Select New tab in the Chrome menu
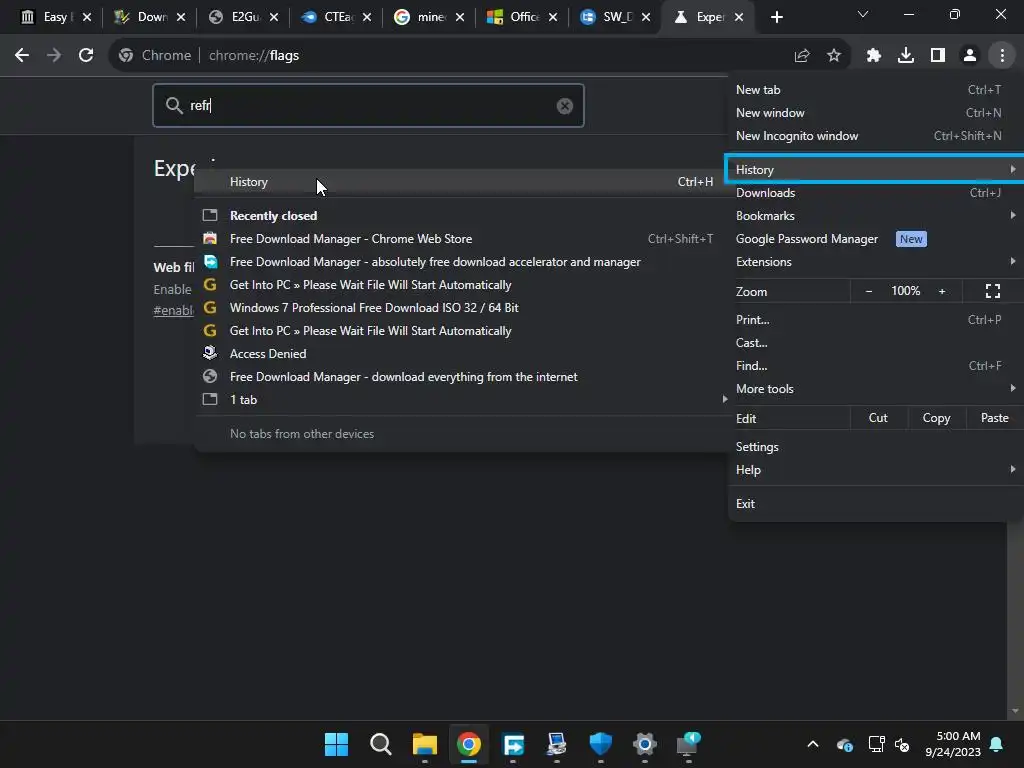The image size is (1024, 768). (x=875, y=90)
